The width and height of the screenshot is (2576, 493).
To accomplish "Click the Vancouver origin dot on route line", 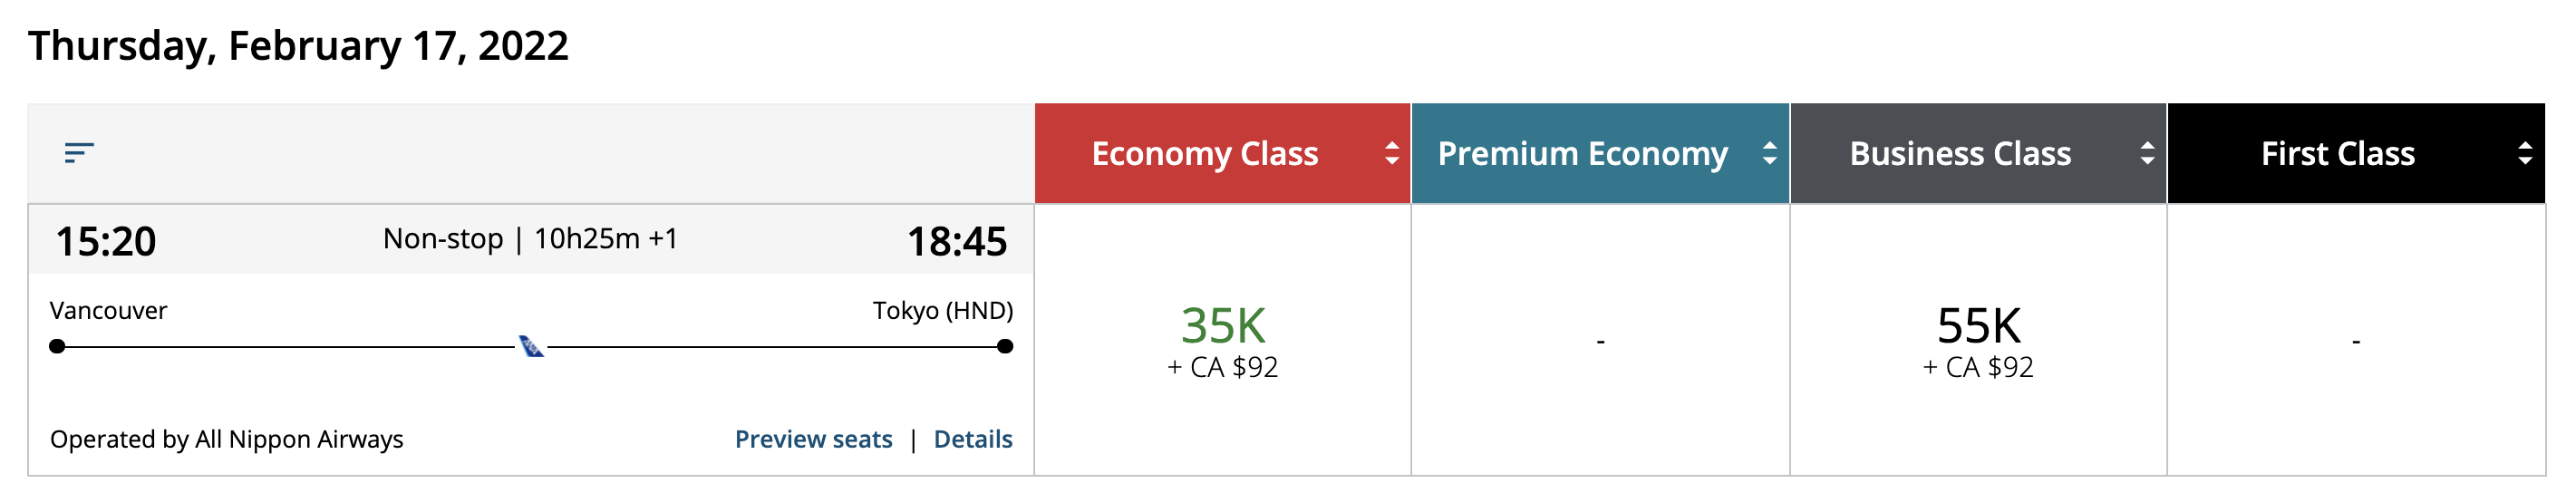I will click(x=58, y=346).
